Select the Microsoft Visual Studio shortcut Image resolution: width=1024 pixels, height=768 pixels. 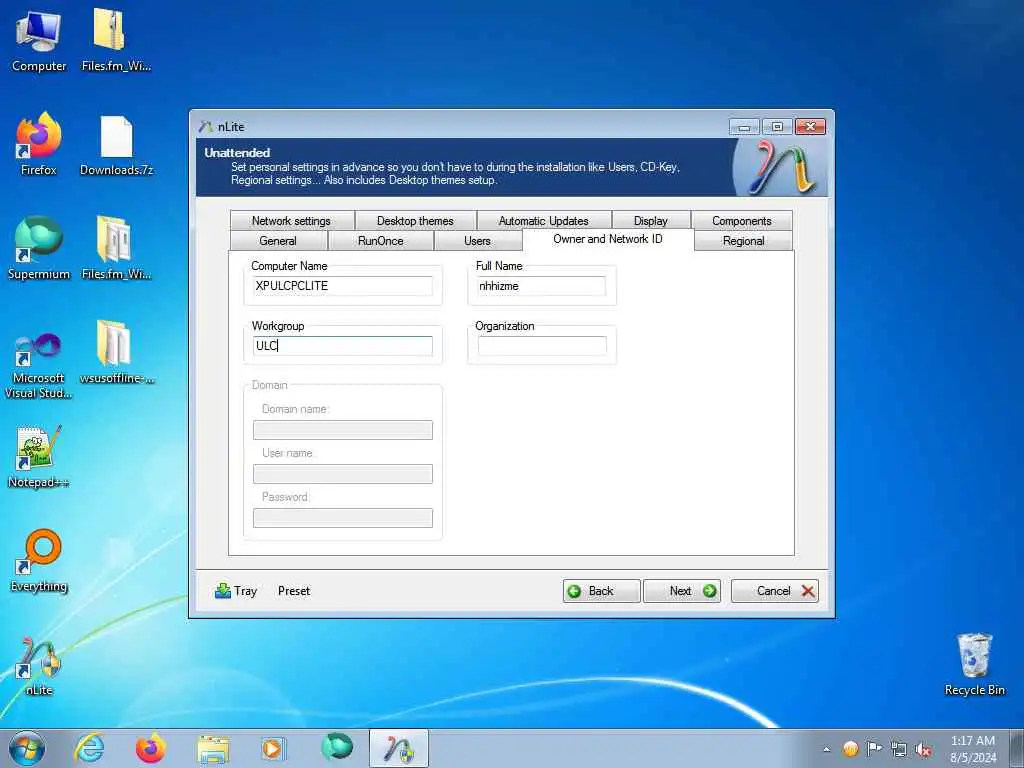point(39,364)
